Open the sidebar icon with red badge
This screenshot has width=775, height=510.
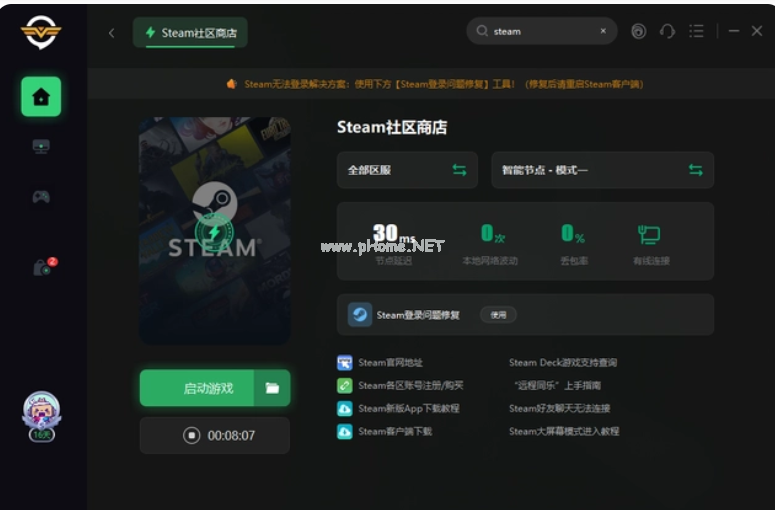(x=42, y=267)
